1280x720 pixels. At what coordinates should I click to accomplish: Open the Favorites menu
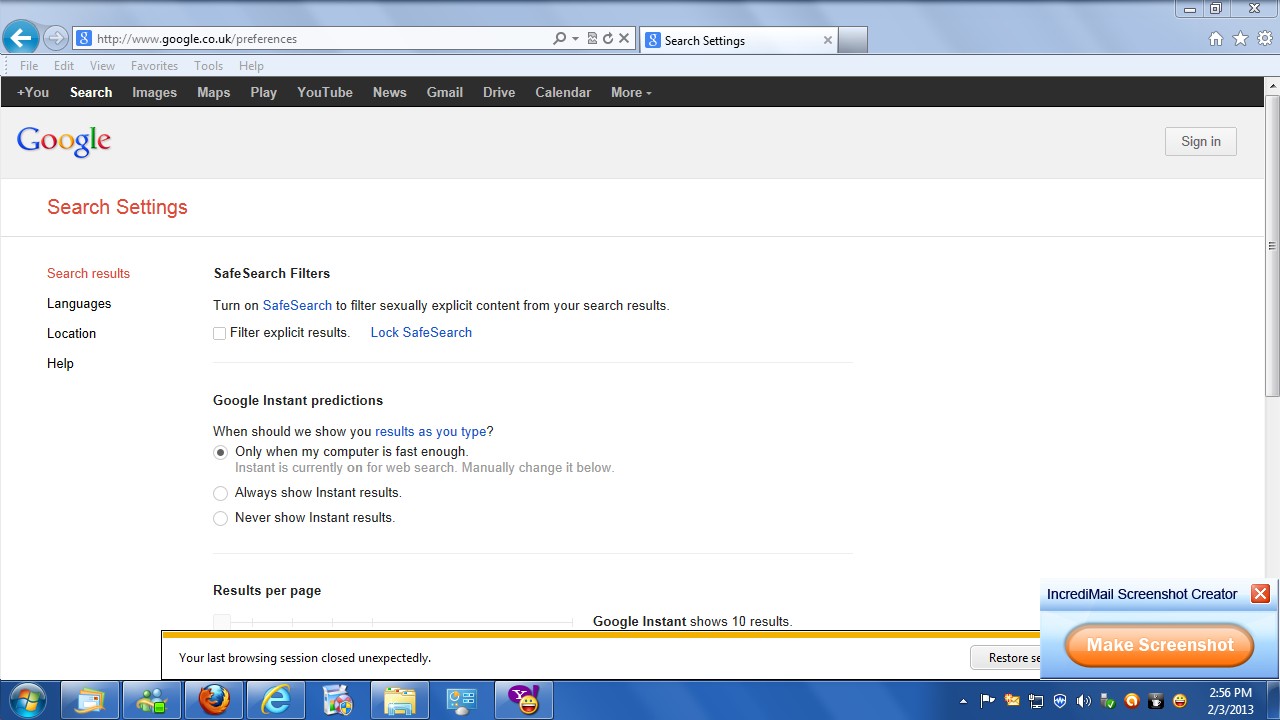[154, 66]
